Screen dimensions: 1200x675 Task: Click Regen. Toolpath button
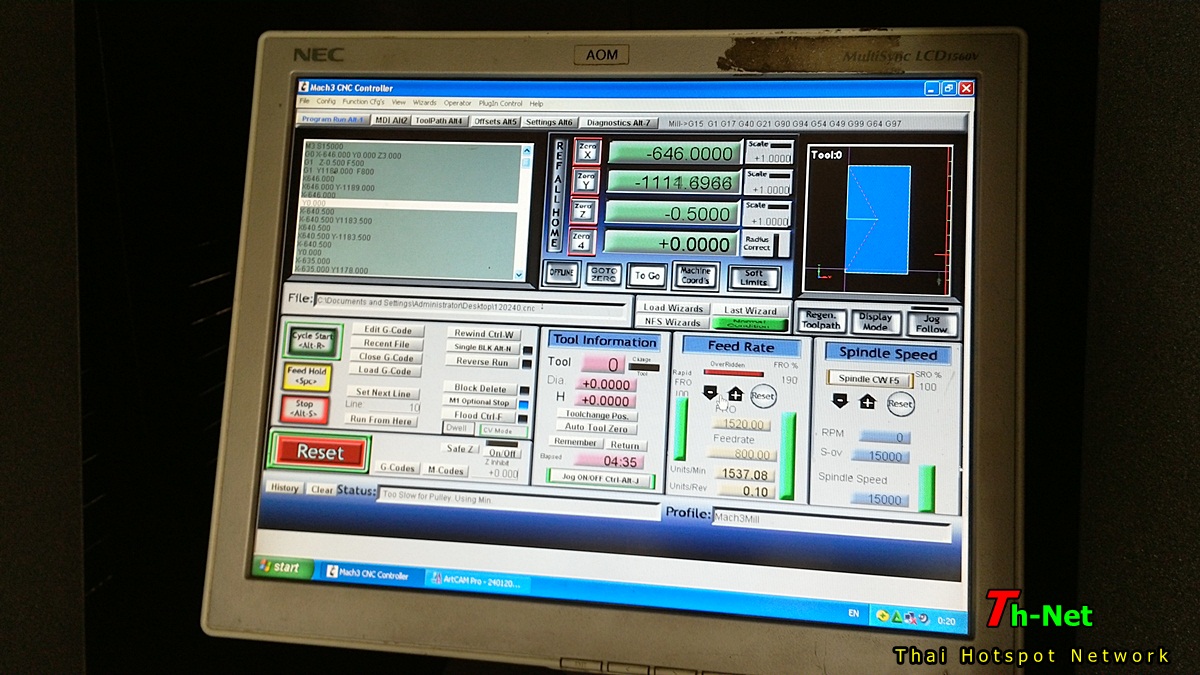click(821, 321)
